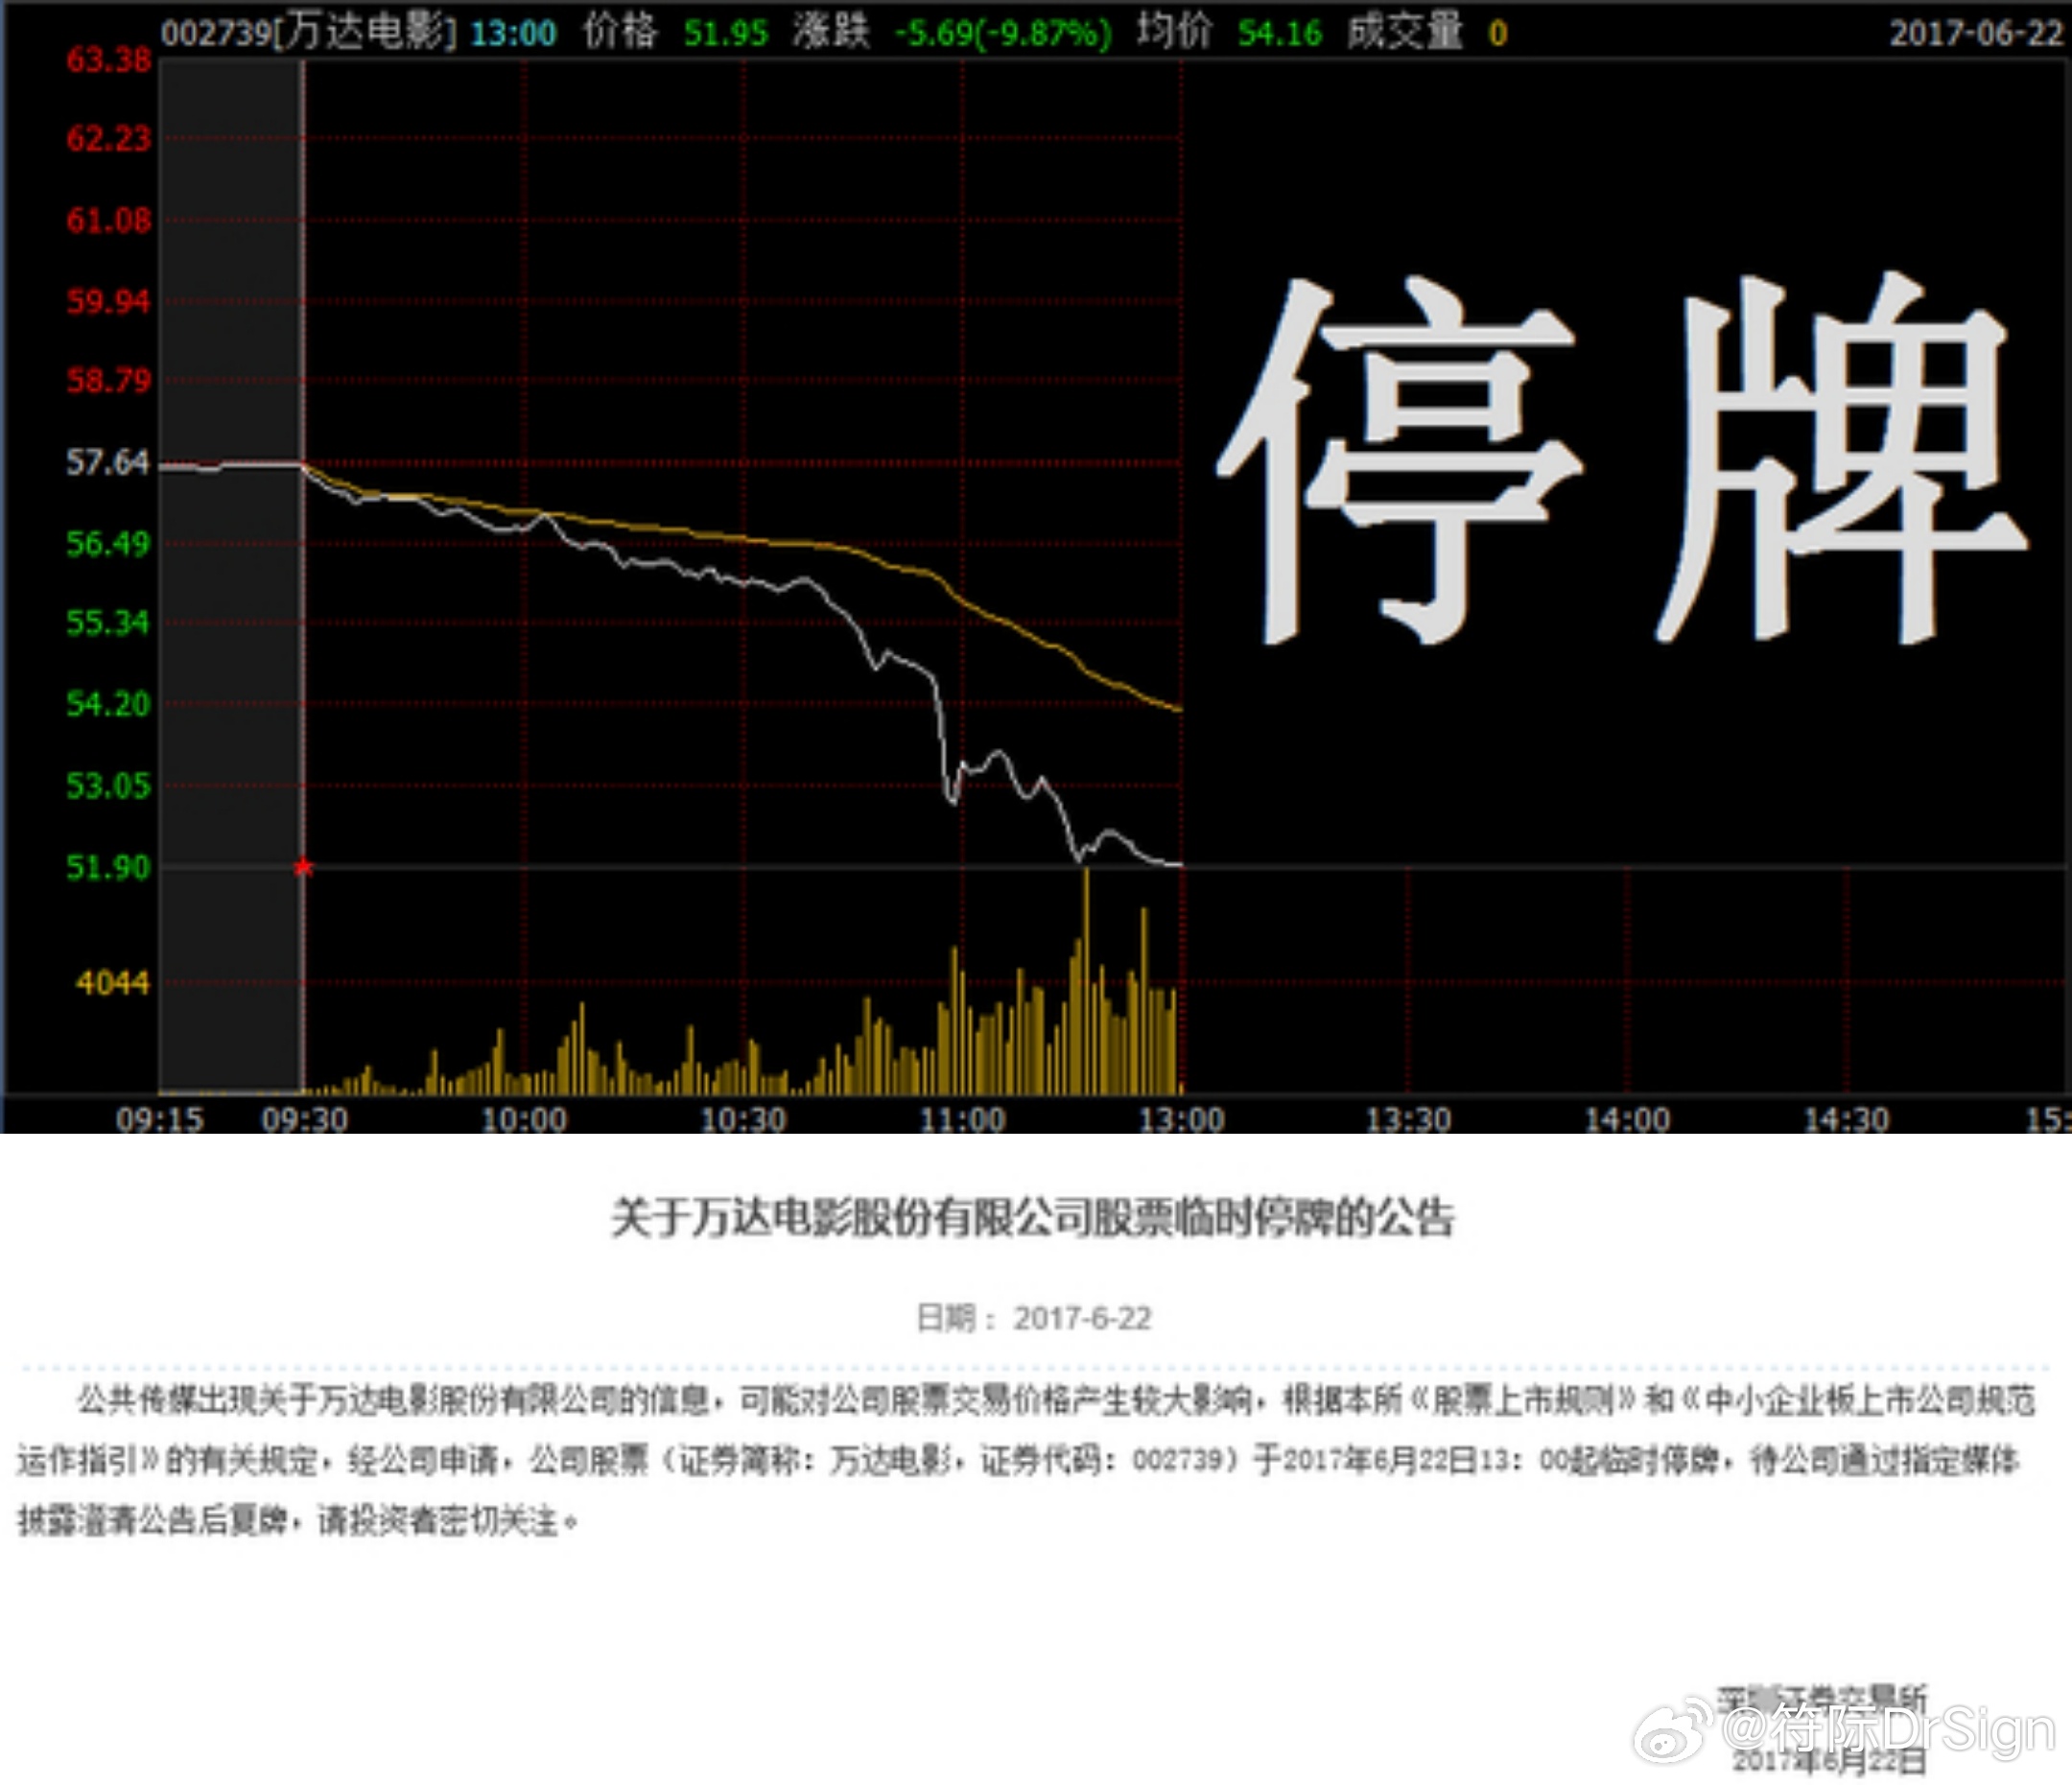Viewport: 2072px width, 1785px height.
Task: Select the average price value 54.16
Action: 1280,34
